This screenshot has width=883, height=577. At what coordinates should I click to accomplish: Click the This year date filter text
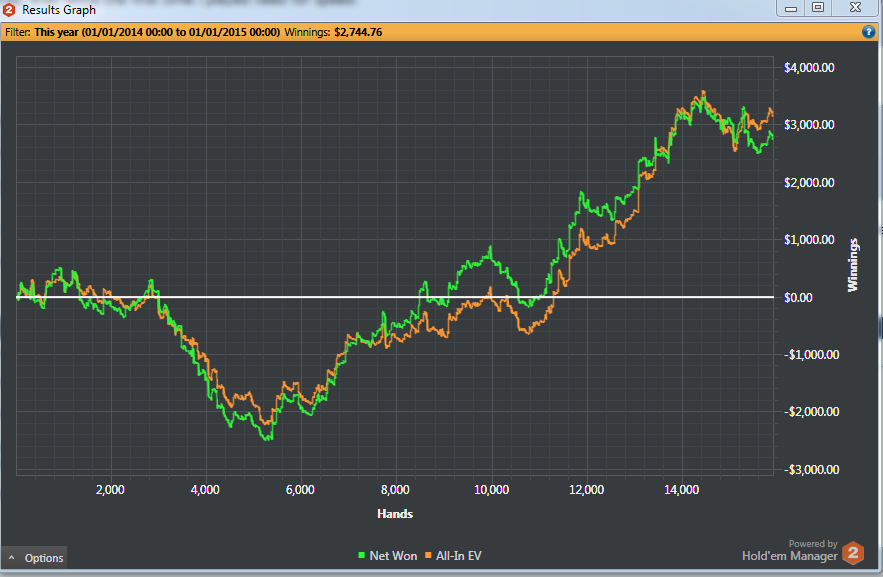pos(157,32)
